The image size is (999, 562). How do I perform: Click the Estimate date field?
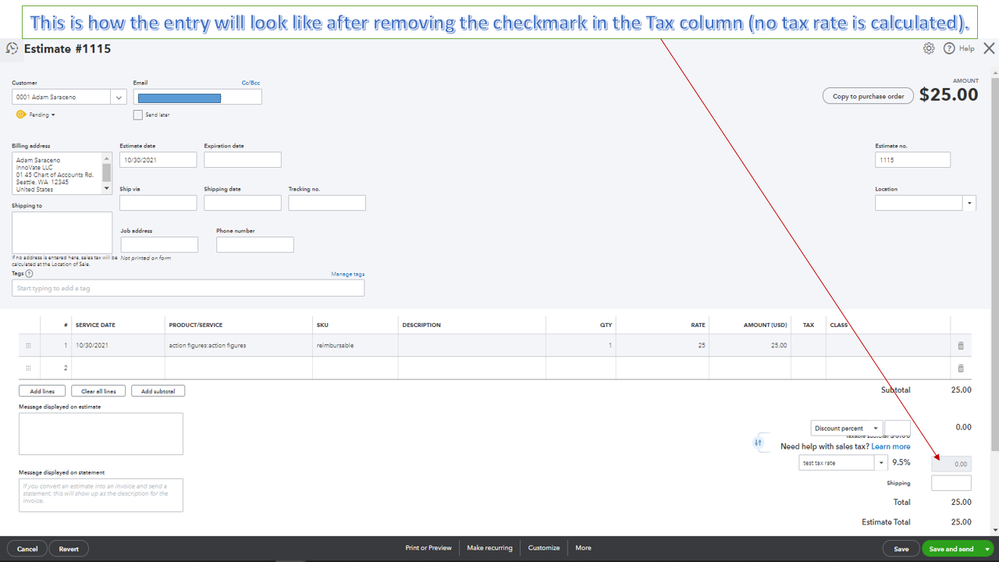pos(158,160)
